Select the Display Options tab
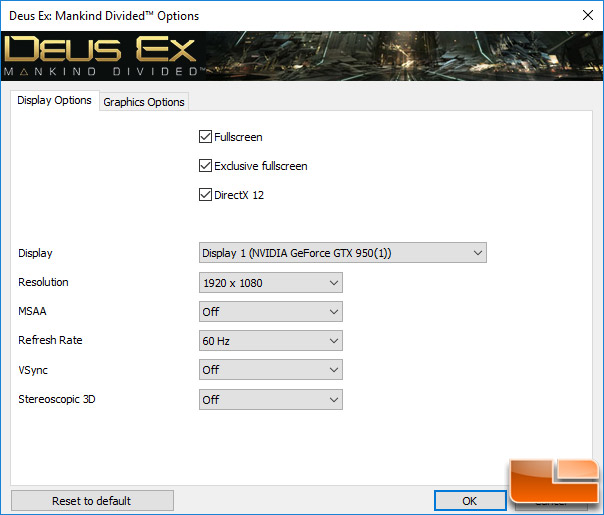This screenshot has width=604, height=515. pyautogui.click(x=54, y=101)
